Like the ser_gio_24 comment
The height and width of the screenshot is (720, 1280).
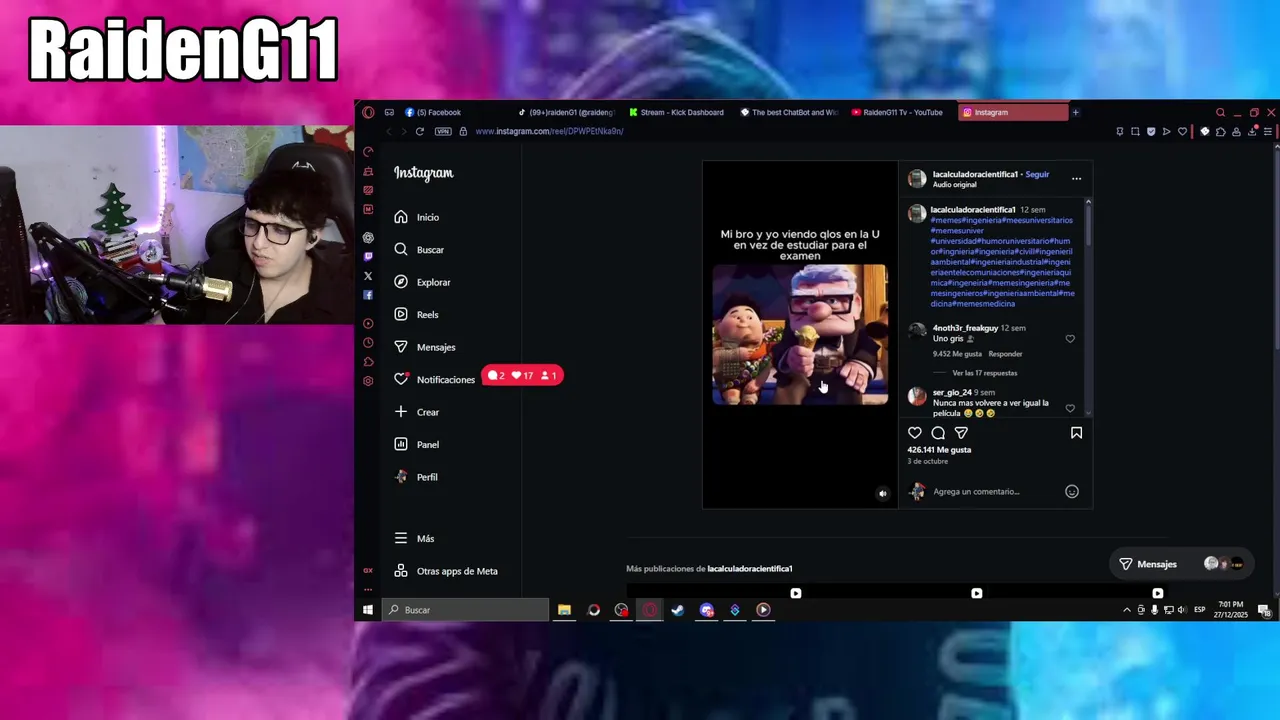coord(1070,408)
